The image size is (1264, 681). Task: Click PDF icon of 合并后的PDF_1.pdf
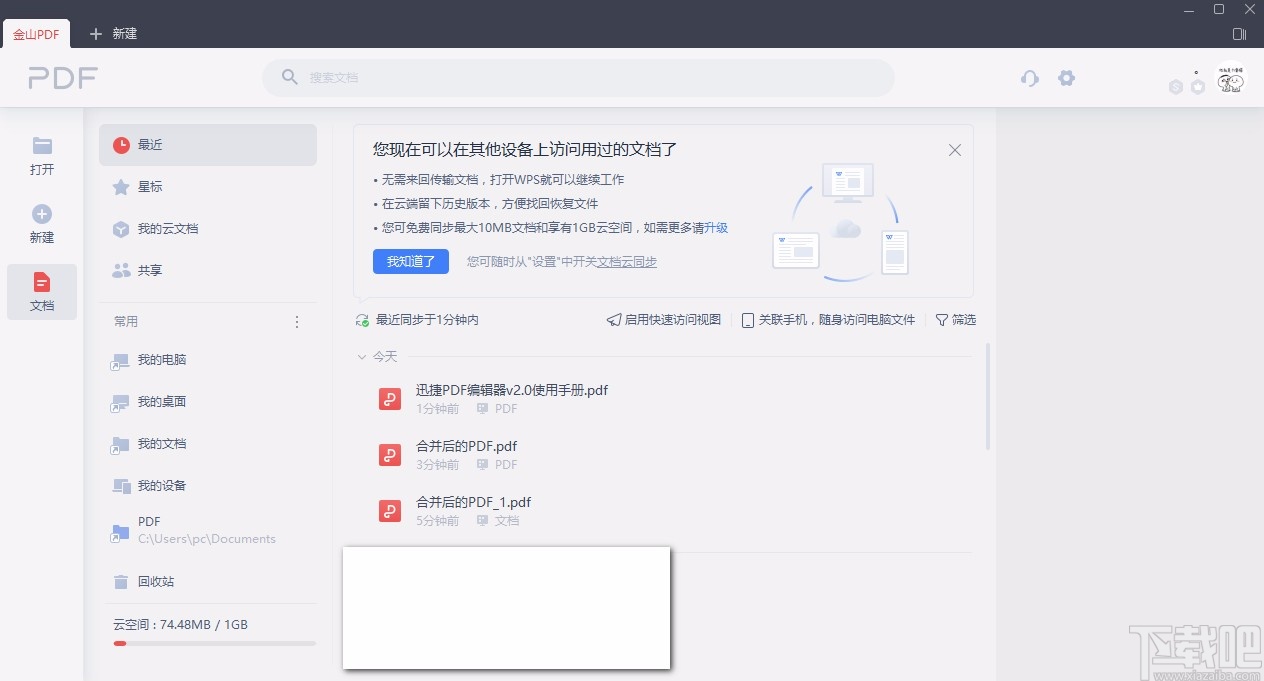(390, 511)
